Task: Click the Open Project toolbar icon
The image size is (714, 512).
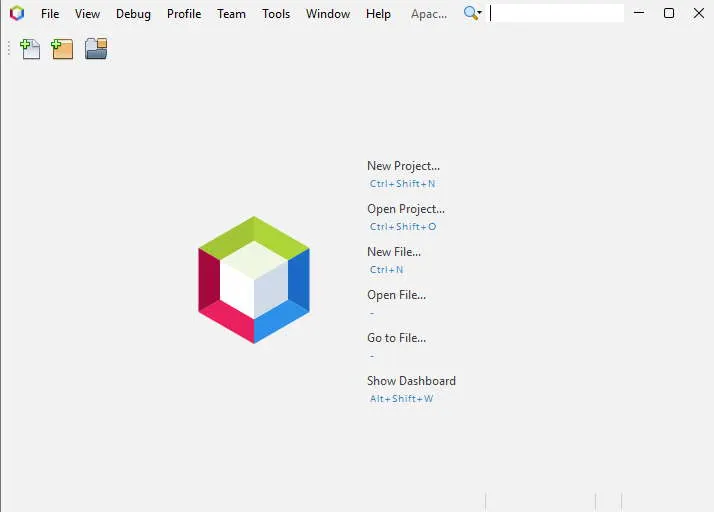Action: click(x=96, y=49)
